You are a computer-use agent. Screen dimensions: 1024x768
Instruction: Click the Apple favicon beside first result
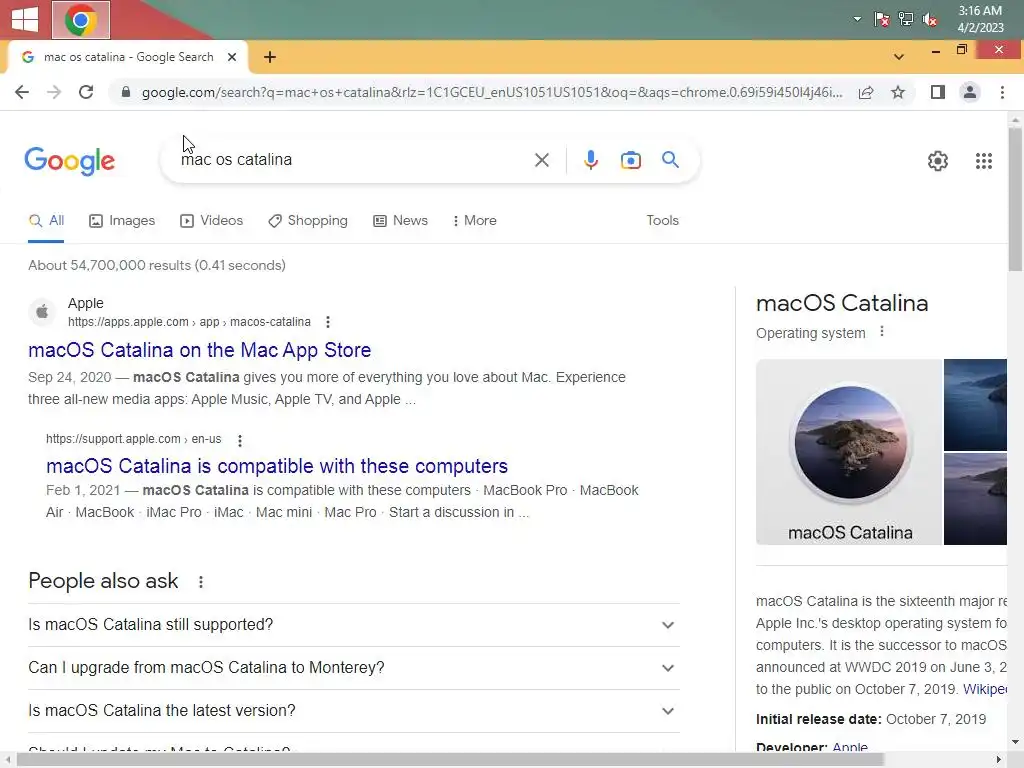(42, 312)
